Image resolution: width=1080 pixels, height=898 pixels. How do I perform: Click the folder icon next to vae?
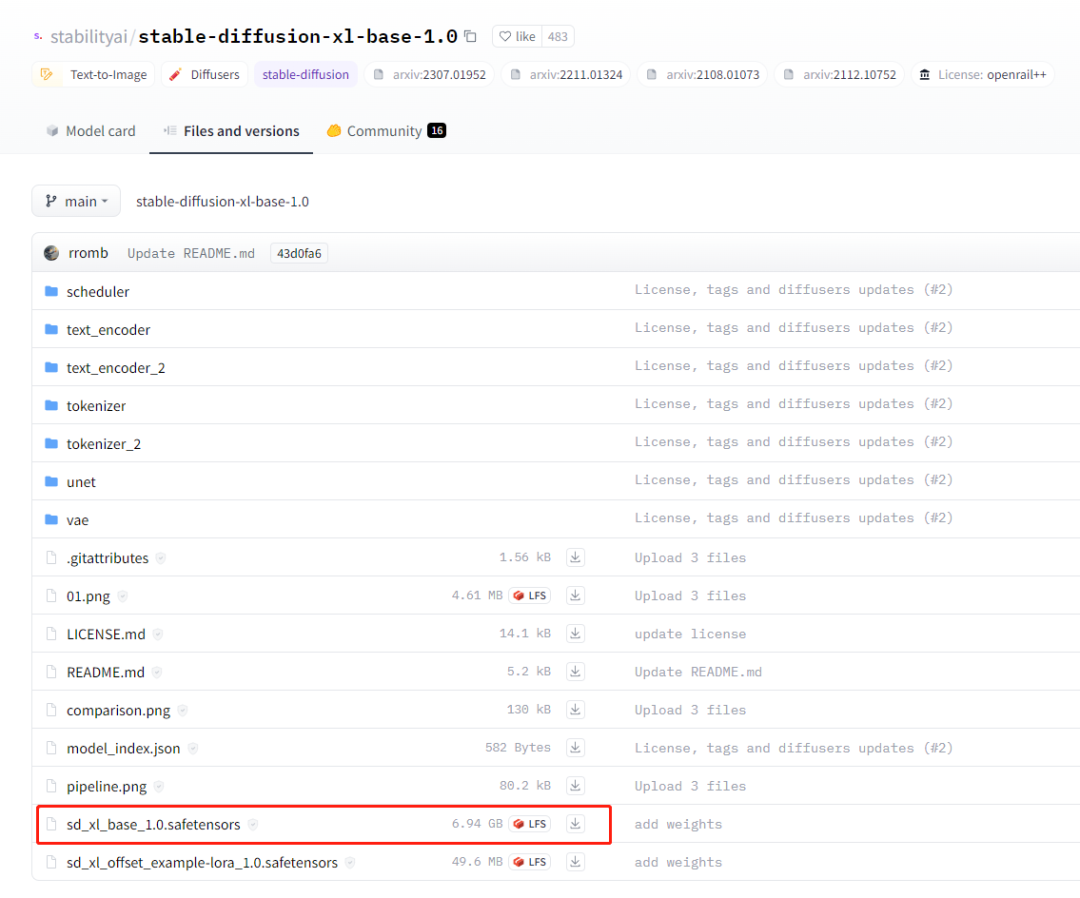point(51,519)
